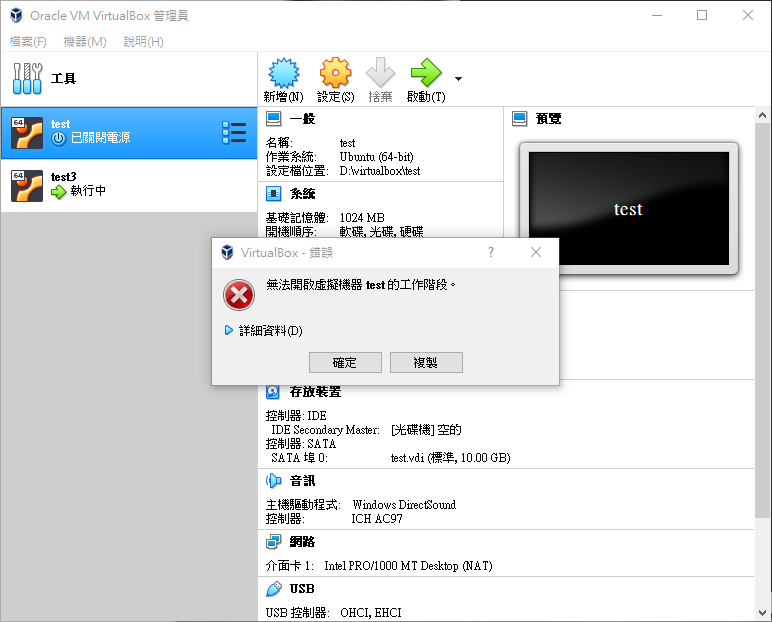Select the test3 running virtual machine
Image resolution: width=772 pixels, height=622 pixels.
tap(128, 185)
